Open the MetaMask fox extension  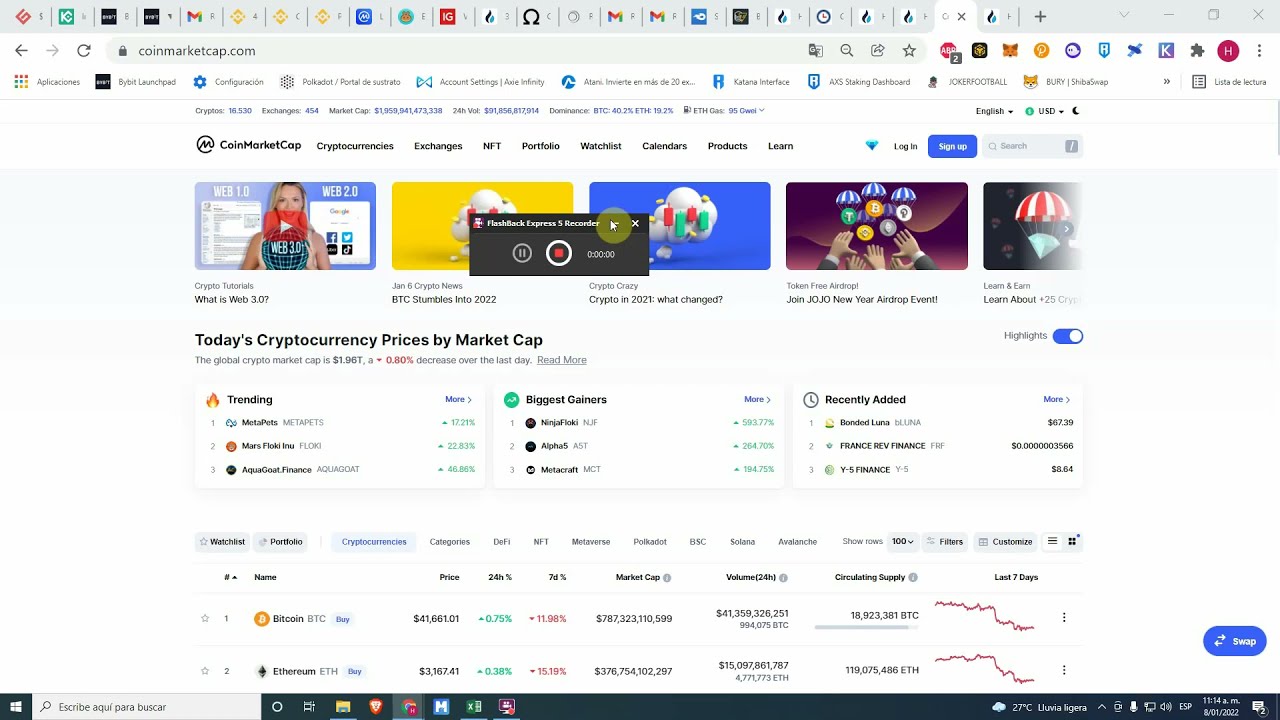point(1011,50)
